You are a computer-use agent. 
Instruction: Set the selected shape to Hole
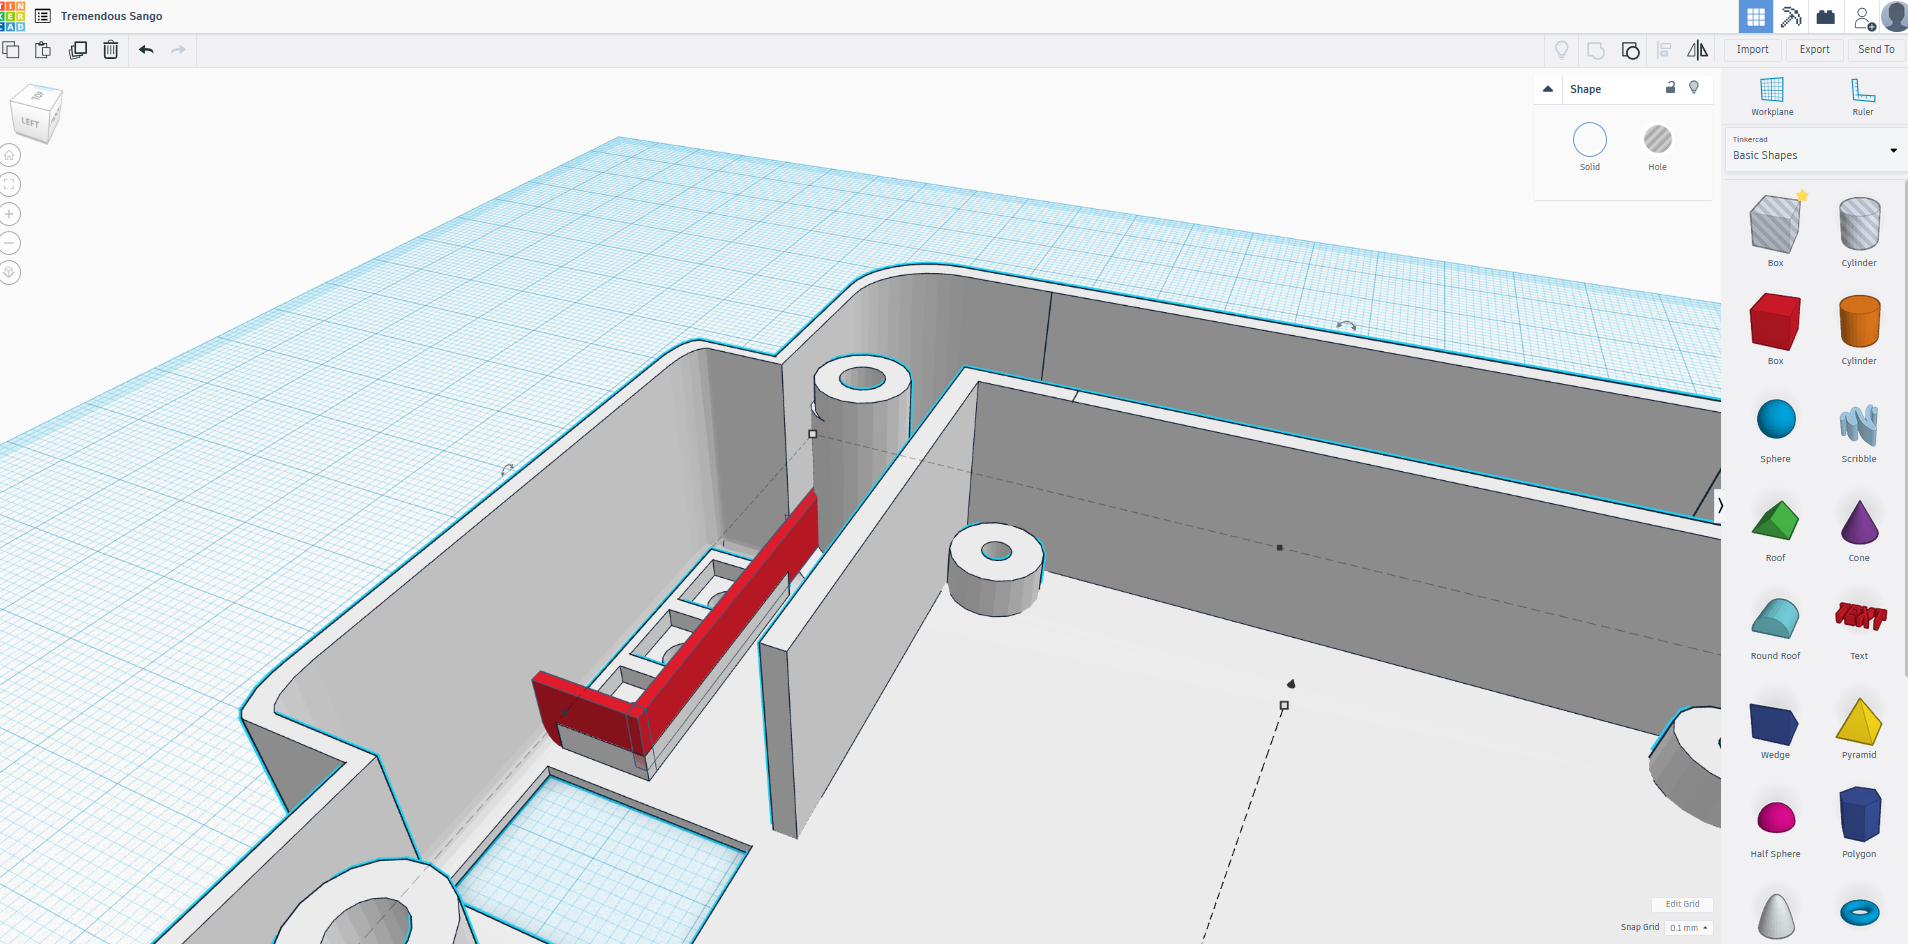tap(1658, 140)
